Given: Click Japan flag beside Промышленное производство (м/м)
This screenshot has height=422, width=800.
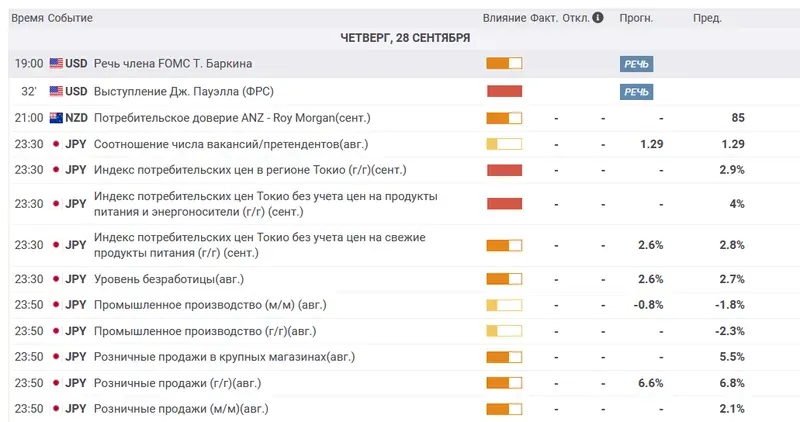Looking at the screenshot, I should pos(56,305).
